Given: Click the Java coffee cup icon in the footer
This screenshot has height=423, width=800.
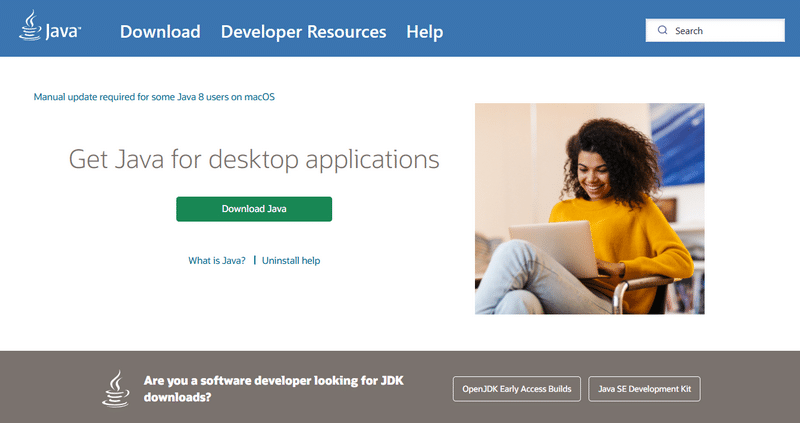Looking at the screenshot, I should (116, 388).
